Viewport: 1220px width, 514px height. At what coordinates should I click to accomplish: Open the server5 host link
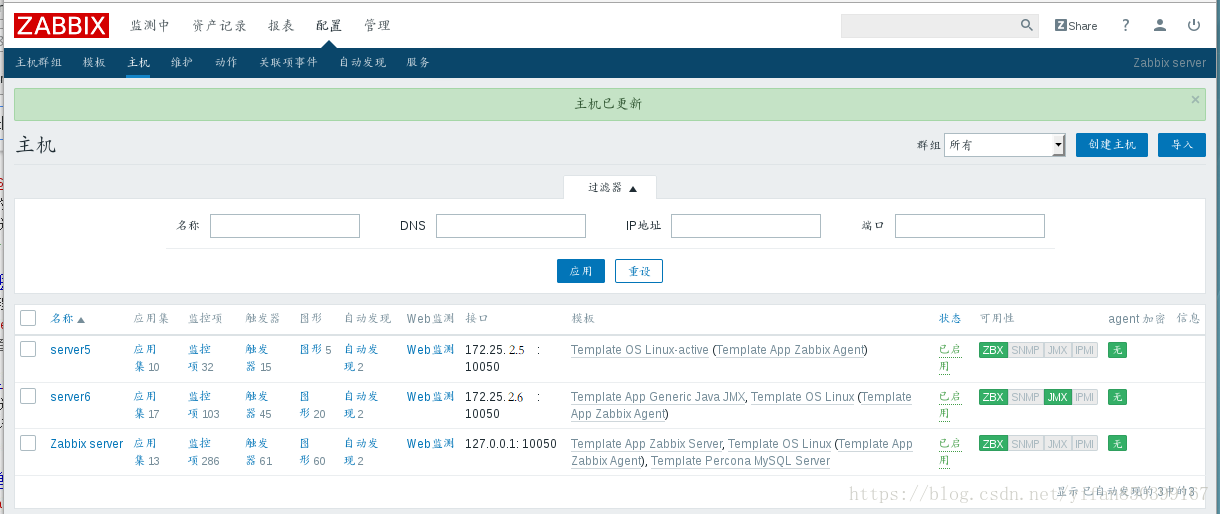click(x=71, y=350)
